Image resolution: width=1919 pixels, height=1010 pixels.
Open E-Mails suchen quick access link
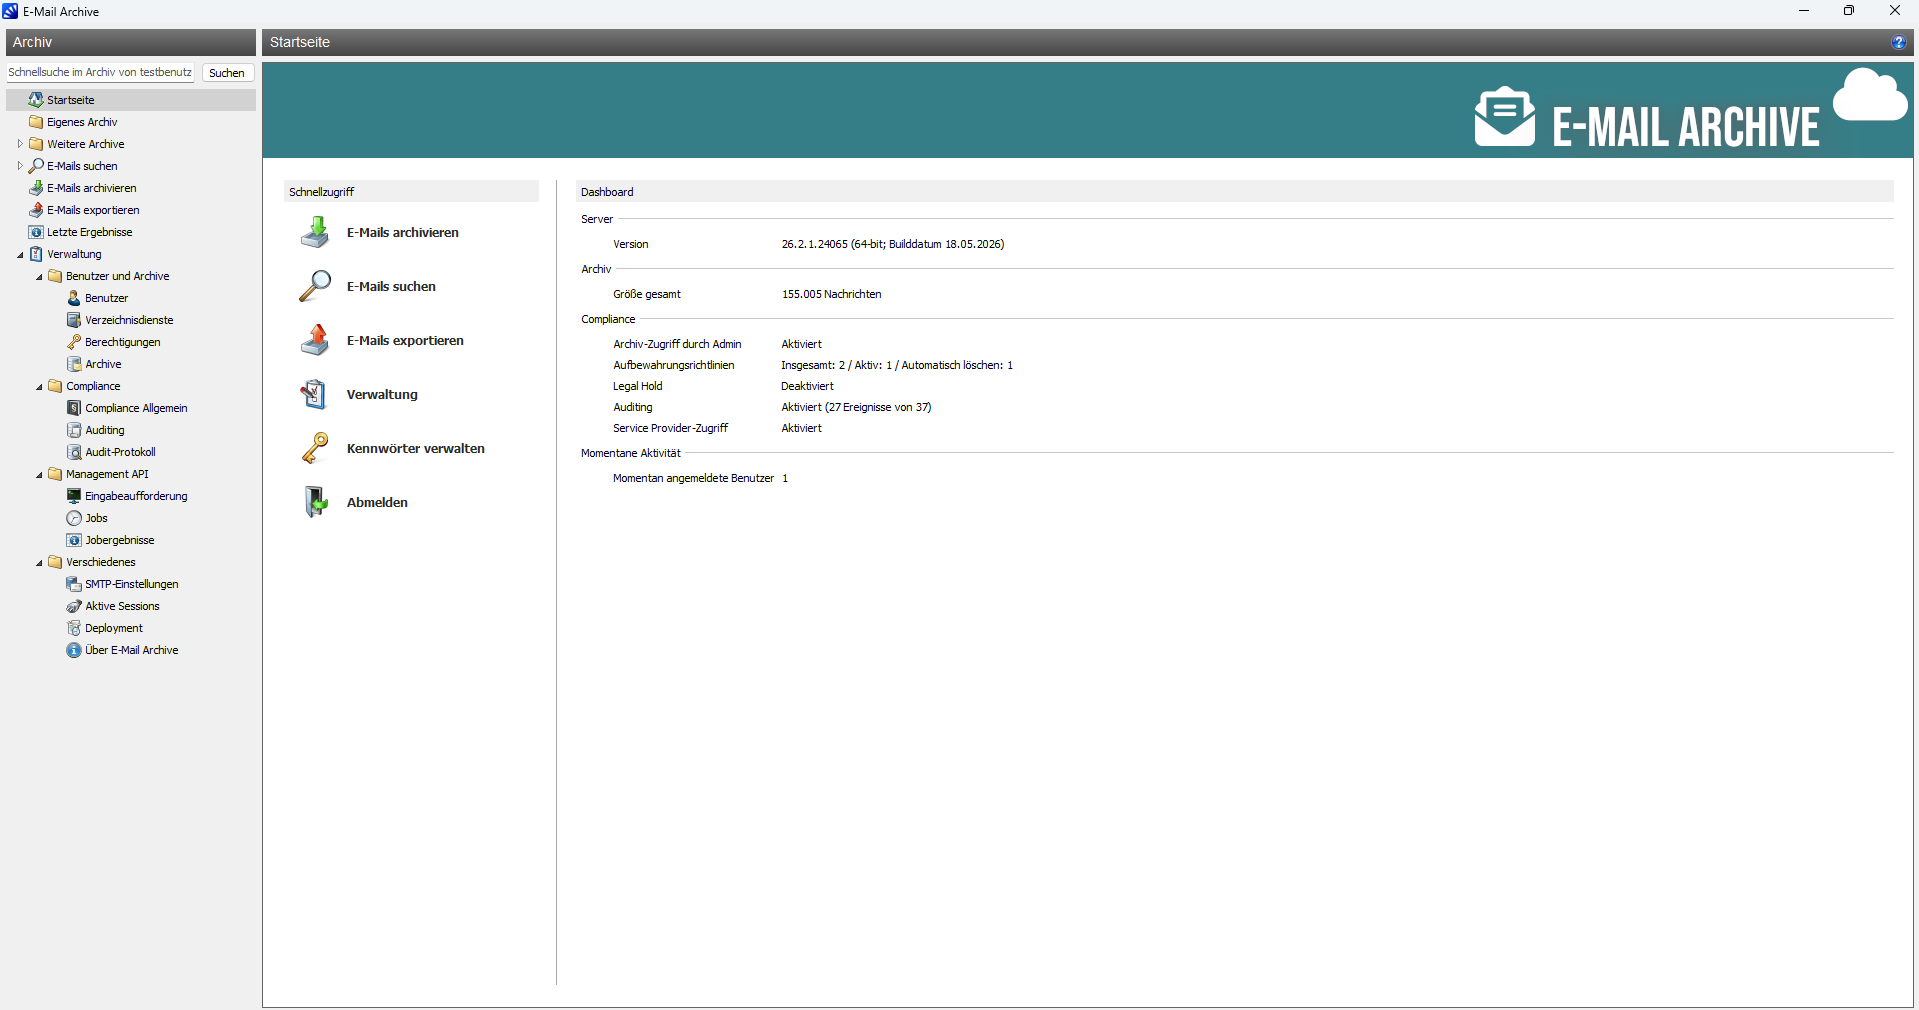pyautogui.click(x=391, y=287)
